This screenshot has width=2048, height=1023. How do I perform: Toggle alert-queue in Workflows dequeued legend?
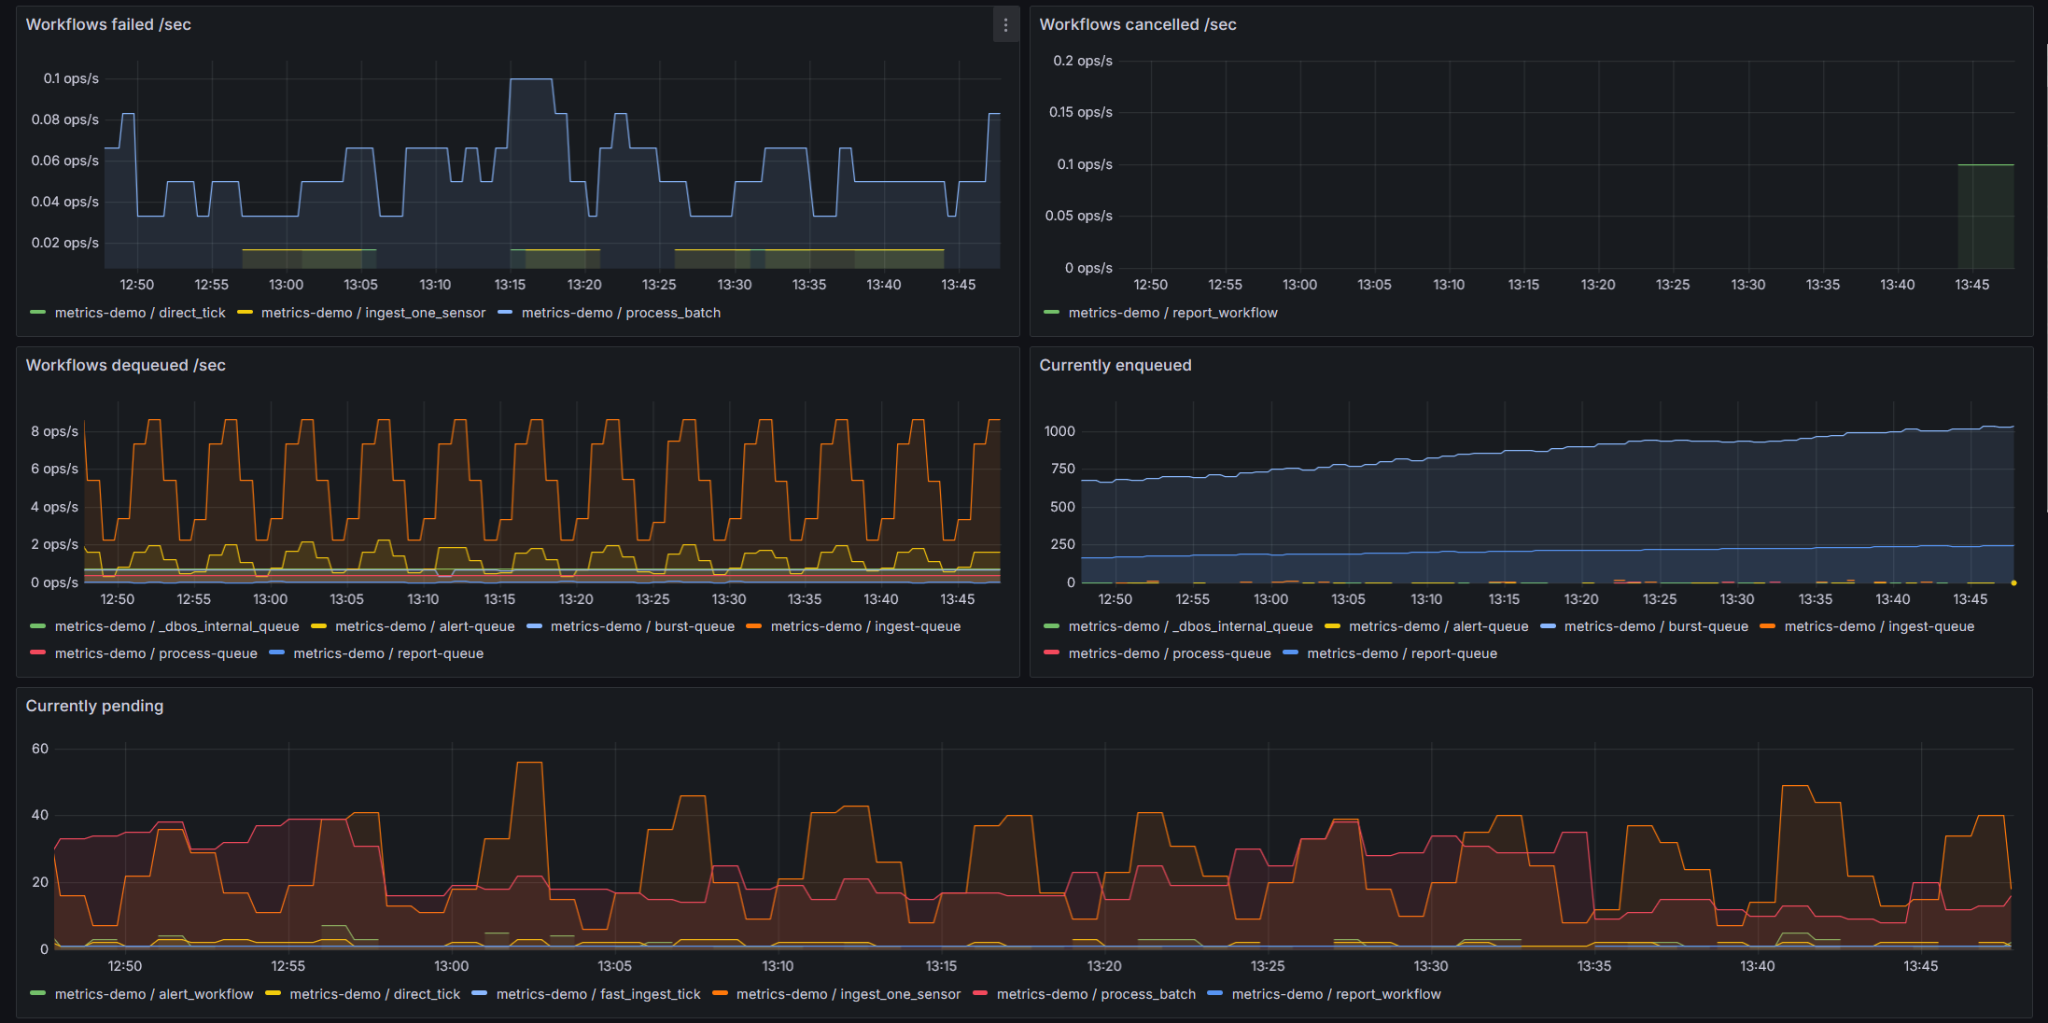pos(425,627)
